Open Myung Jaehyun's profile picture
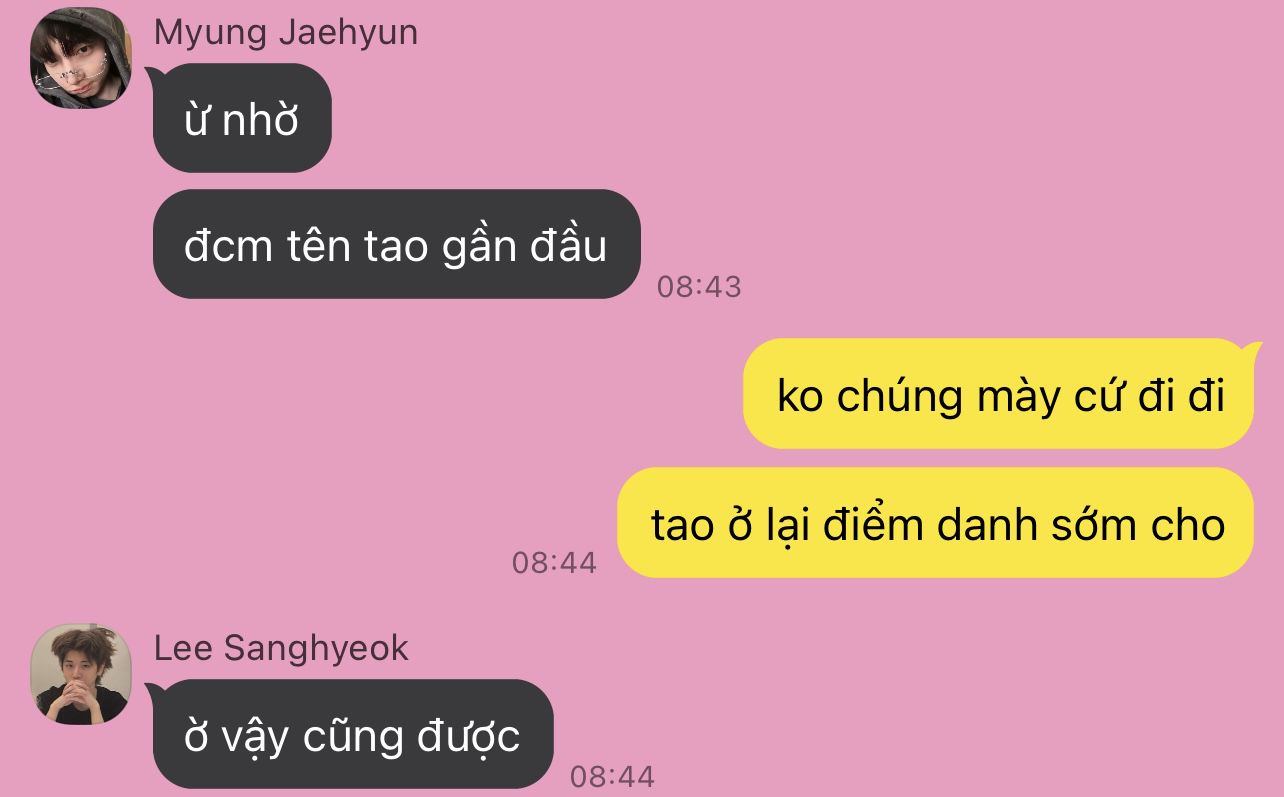 pyautogui.click(x=82, y=58)
